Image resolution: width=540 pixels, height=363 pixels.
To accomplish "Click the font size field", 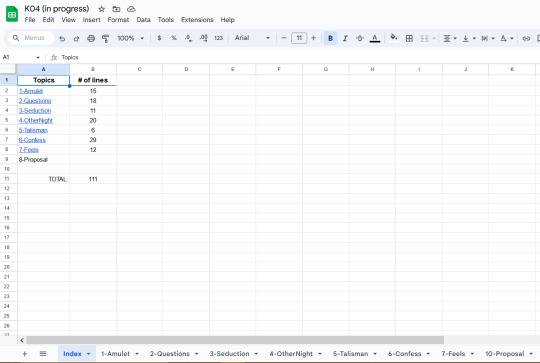I will [x=299, y=38].
